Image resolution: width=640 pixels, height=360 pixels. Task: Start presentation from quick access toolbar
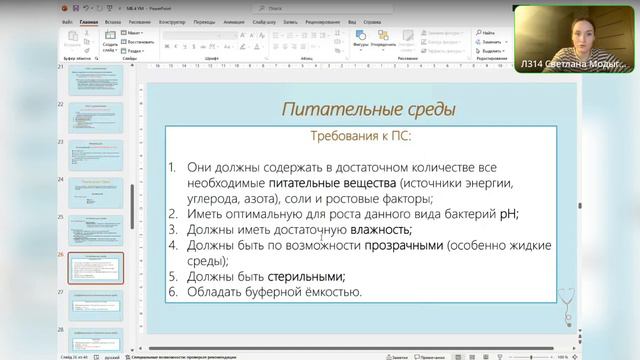[109, 8]
